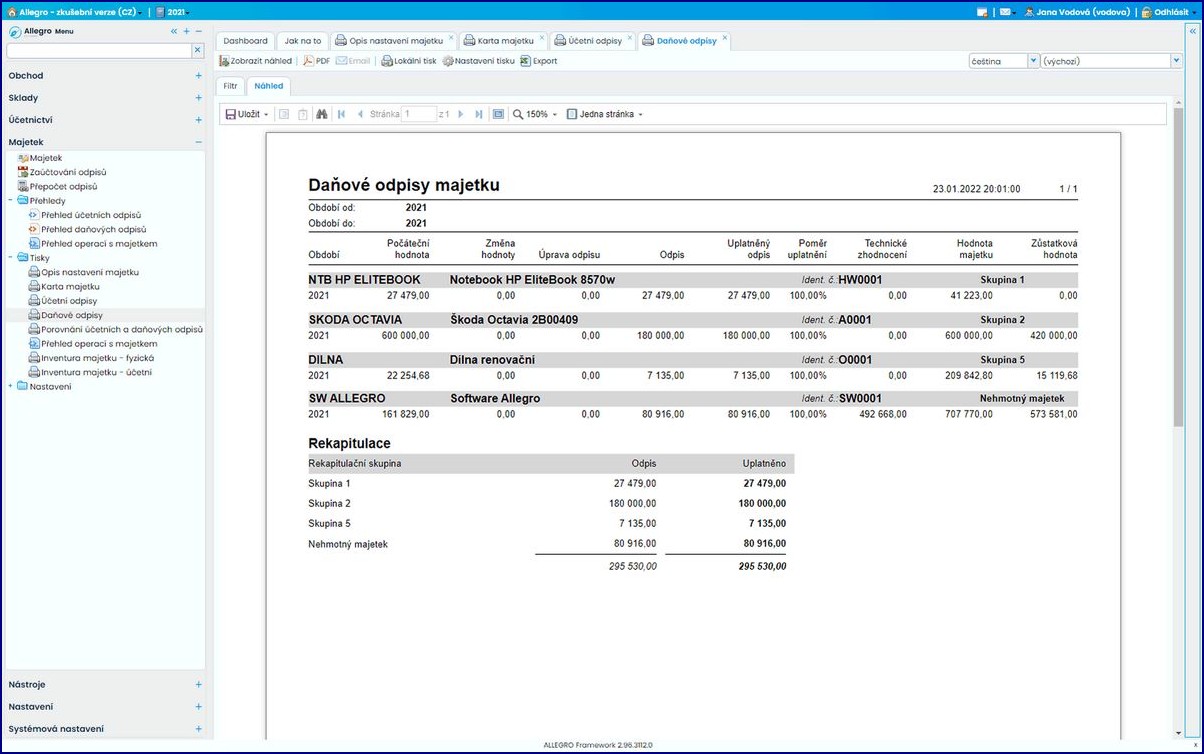
Task: Open the 150% zoom dropdown
Action: (535, 114)
